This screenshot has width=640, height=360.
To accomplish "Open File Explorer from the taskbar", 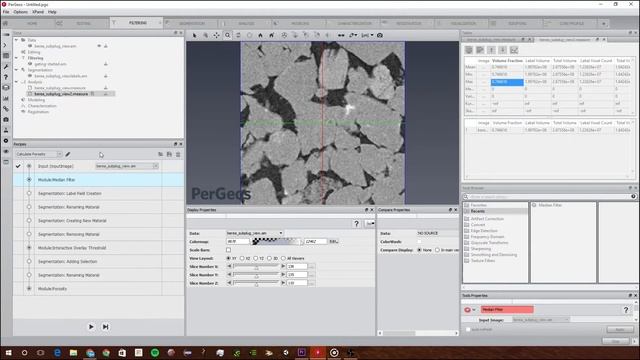I will tap(73, 353).
